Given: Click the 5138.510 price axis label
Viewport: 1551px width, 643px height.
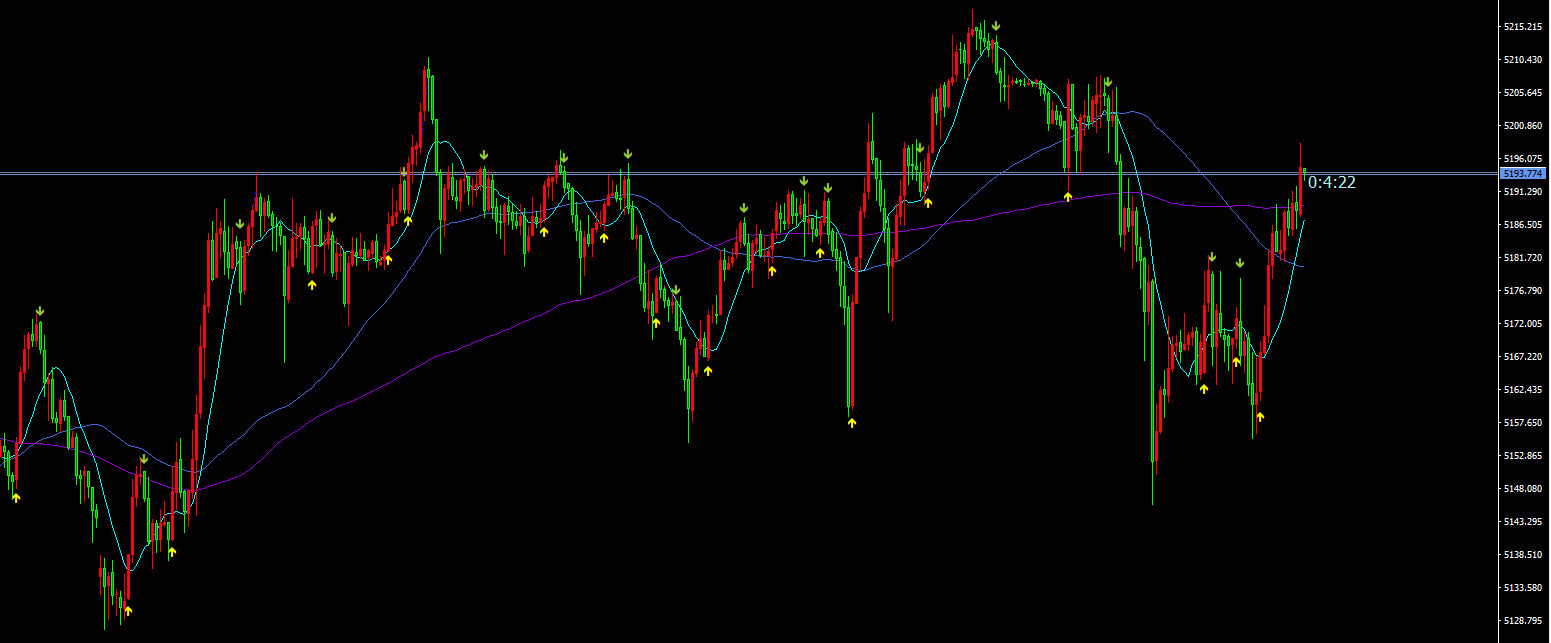Looking at the screenshot, I should tap(1522, 555).
